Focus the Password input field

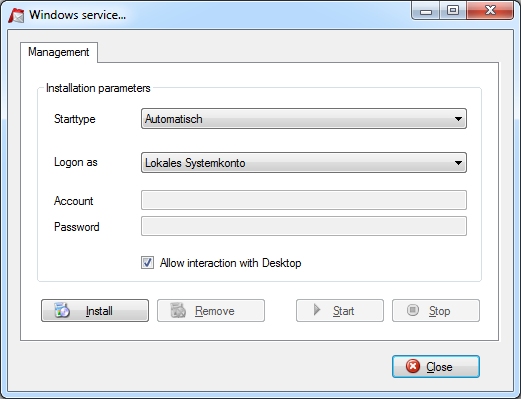click(x=304, y=226)
